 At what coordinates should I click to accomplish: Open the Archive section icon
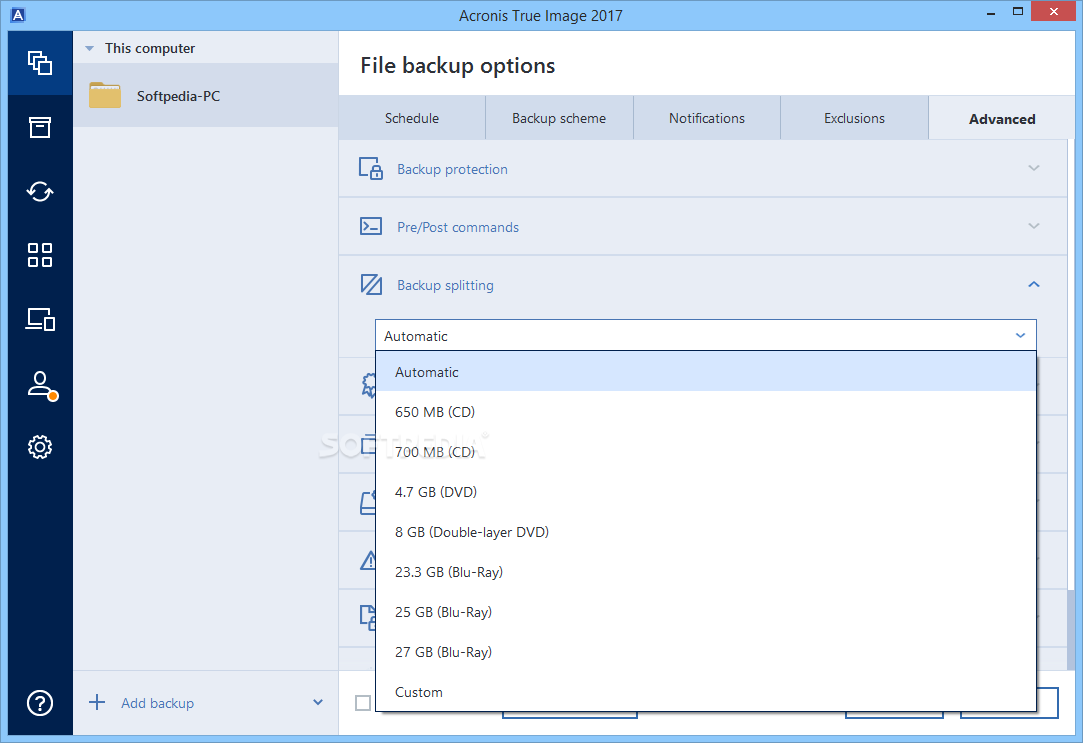[40, 127]
